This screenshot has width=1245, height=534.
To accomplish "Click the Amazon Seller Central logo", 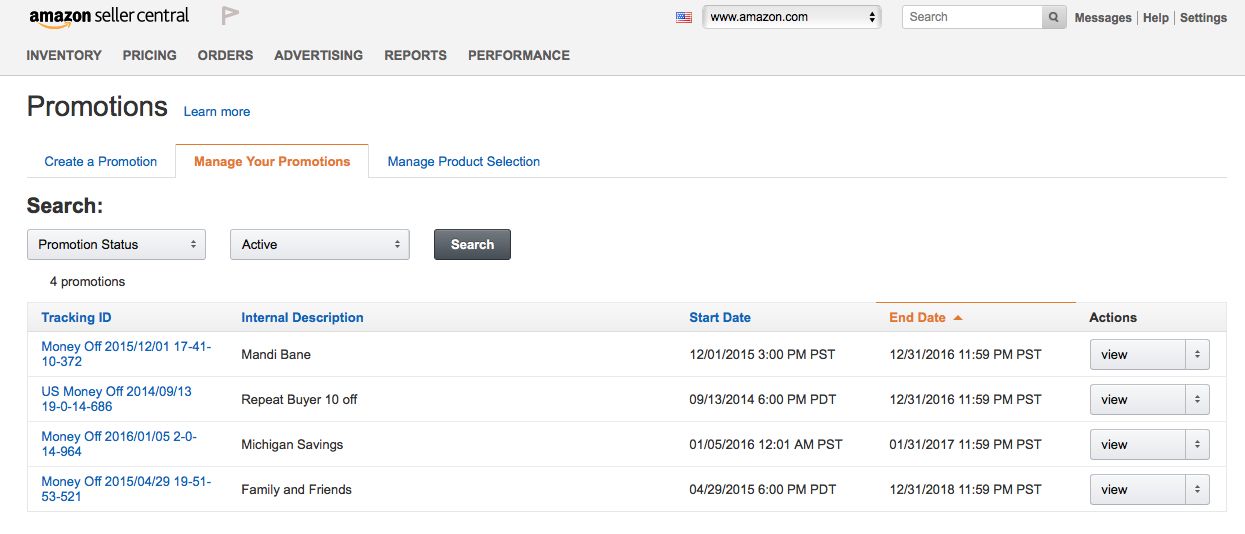I will coord(108,17).
